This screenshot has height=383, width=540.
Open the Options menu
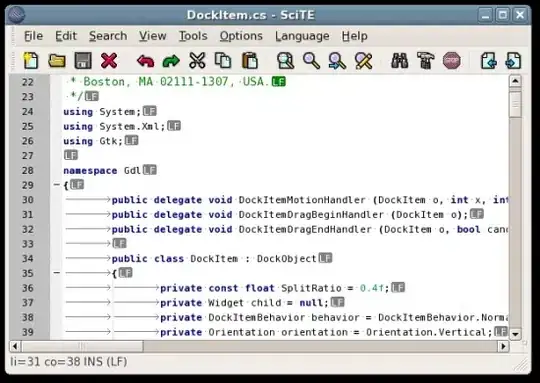tap(241, 36)
